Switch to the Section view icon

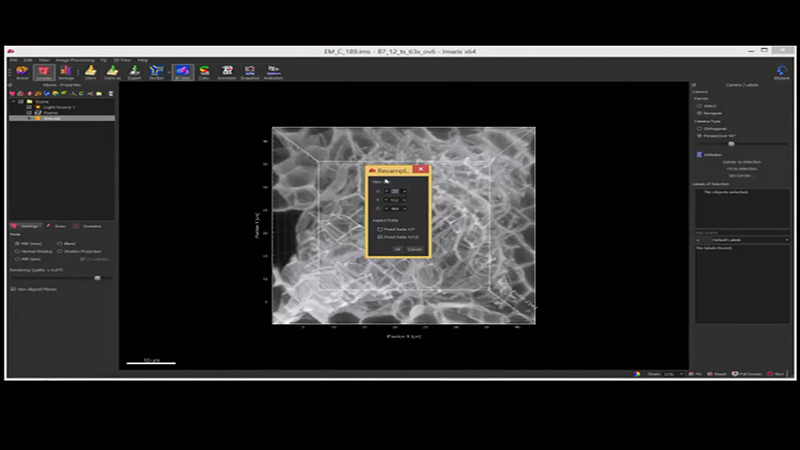click(156, 72)
